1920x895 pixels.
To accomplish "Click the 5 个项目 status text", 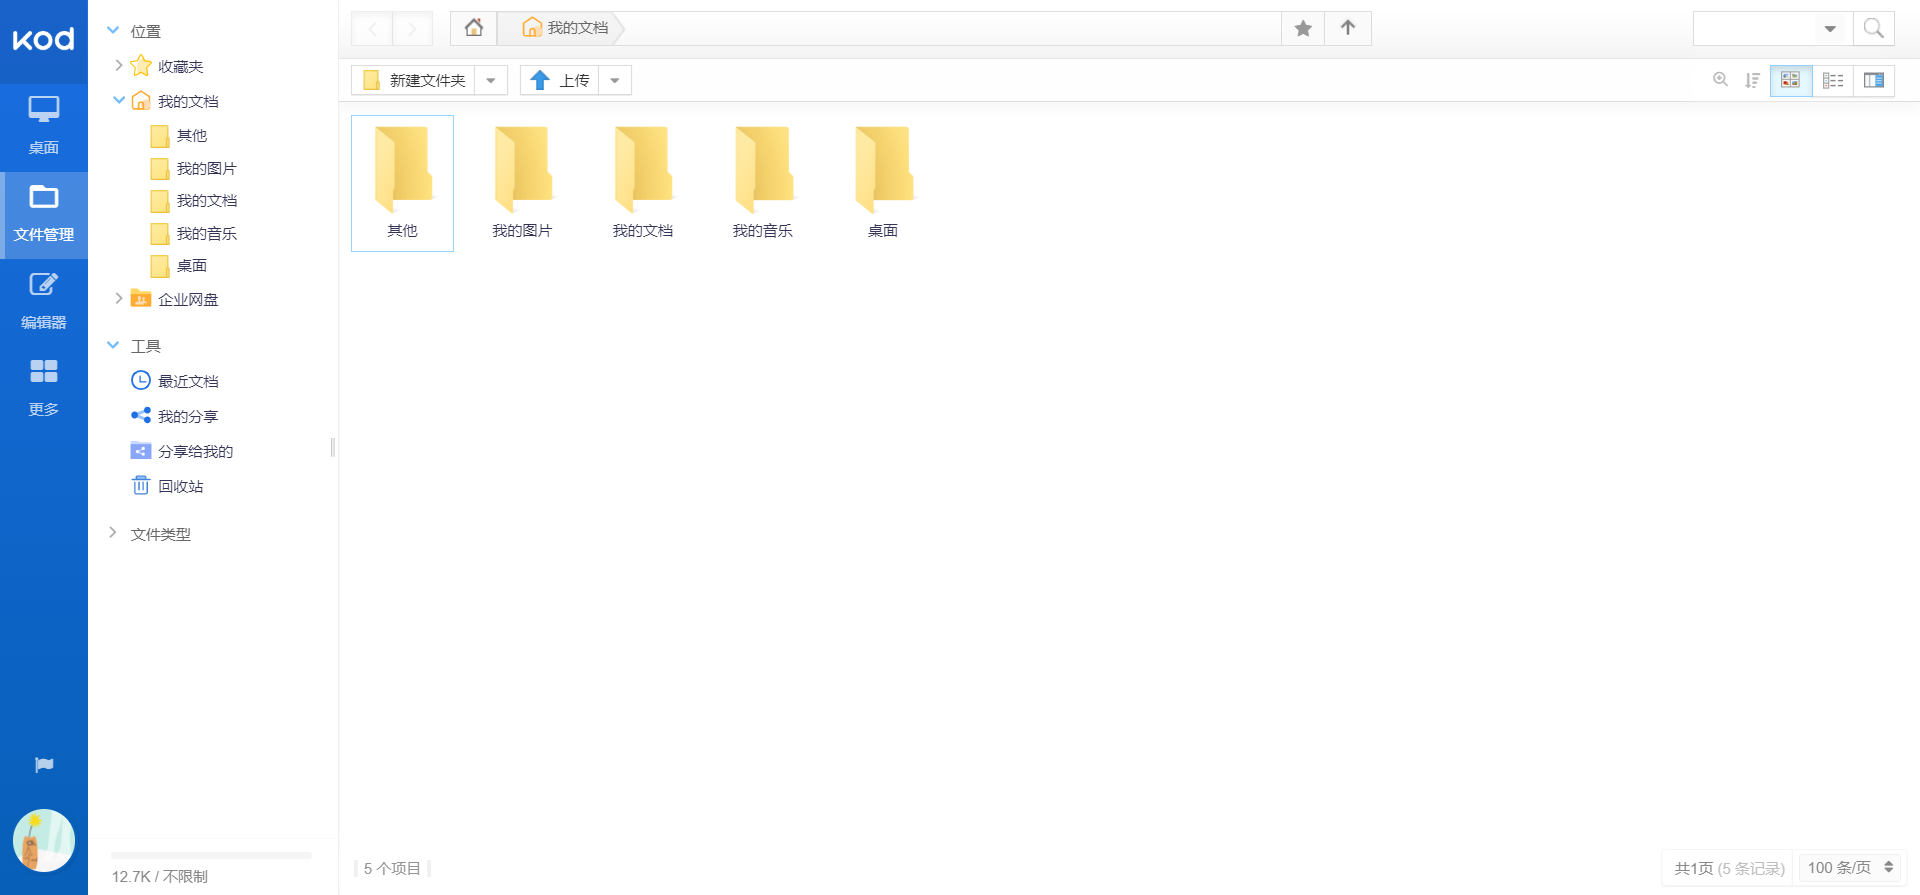I will point(392,869).
